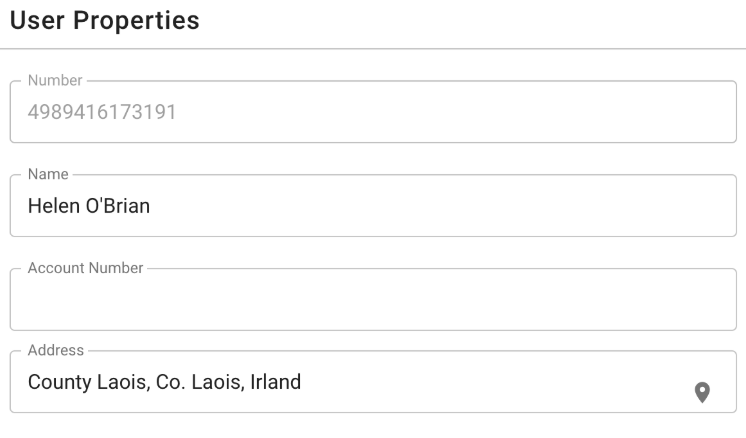Focus the disabled Number input field
Viewport: 746px width, 438px height.
pos(373,112)
